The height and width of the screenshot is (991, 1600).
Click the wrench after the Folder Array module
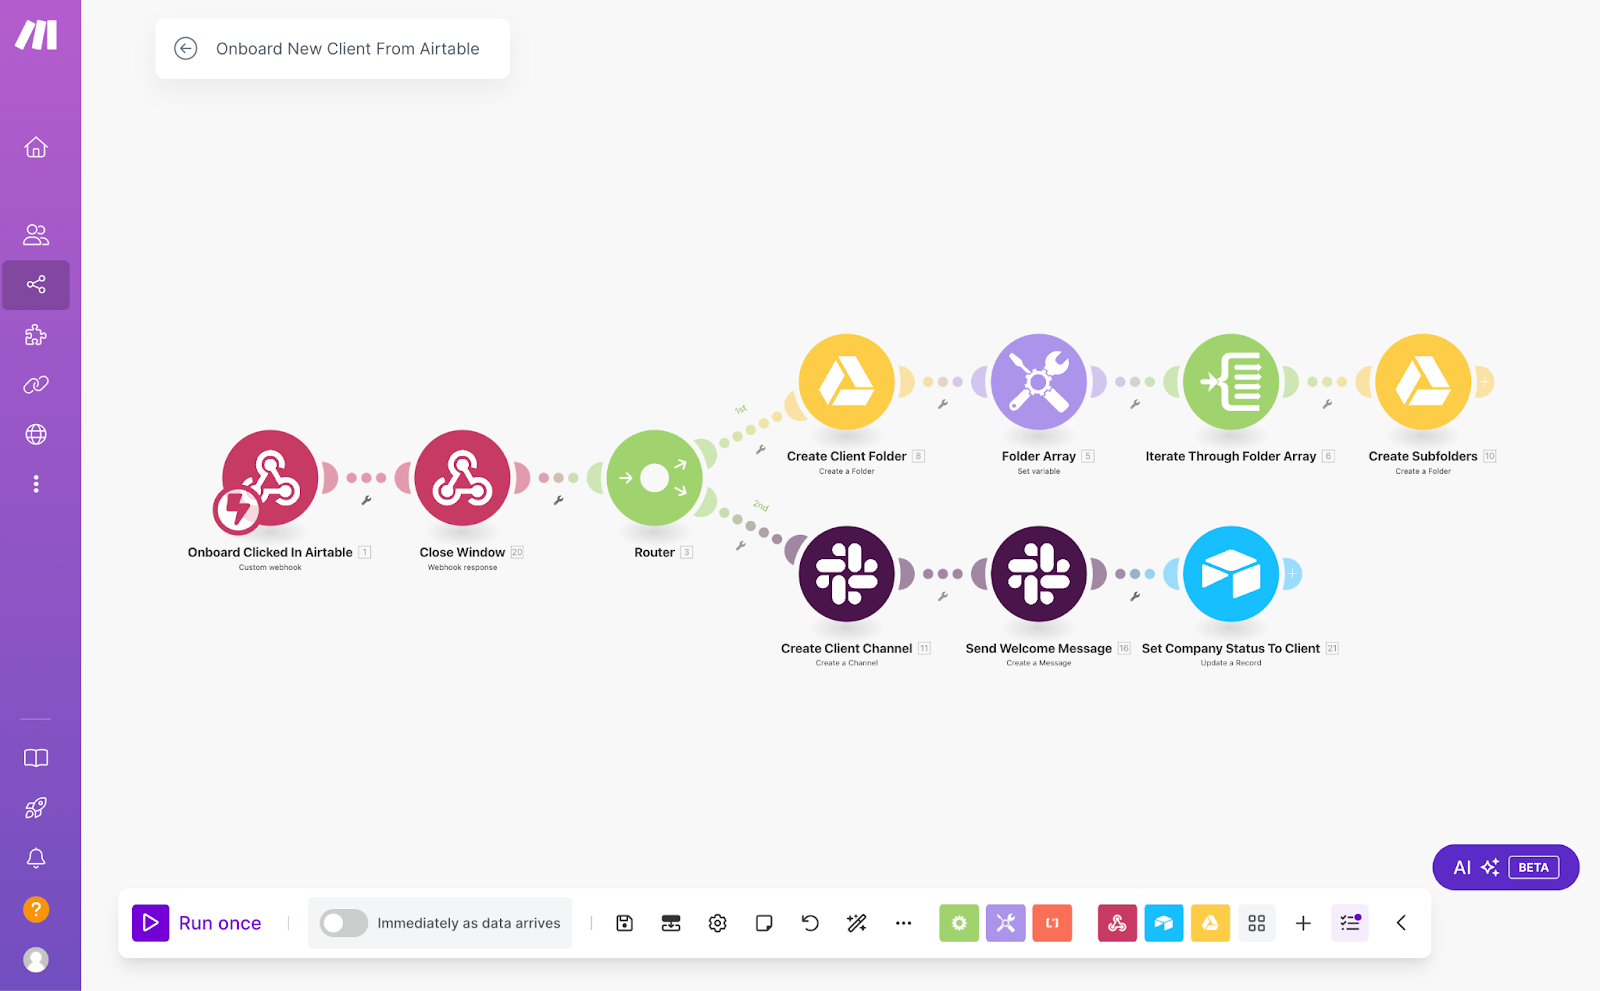coord(1135,404)
